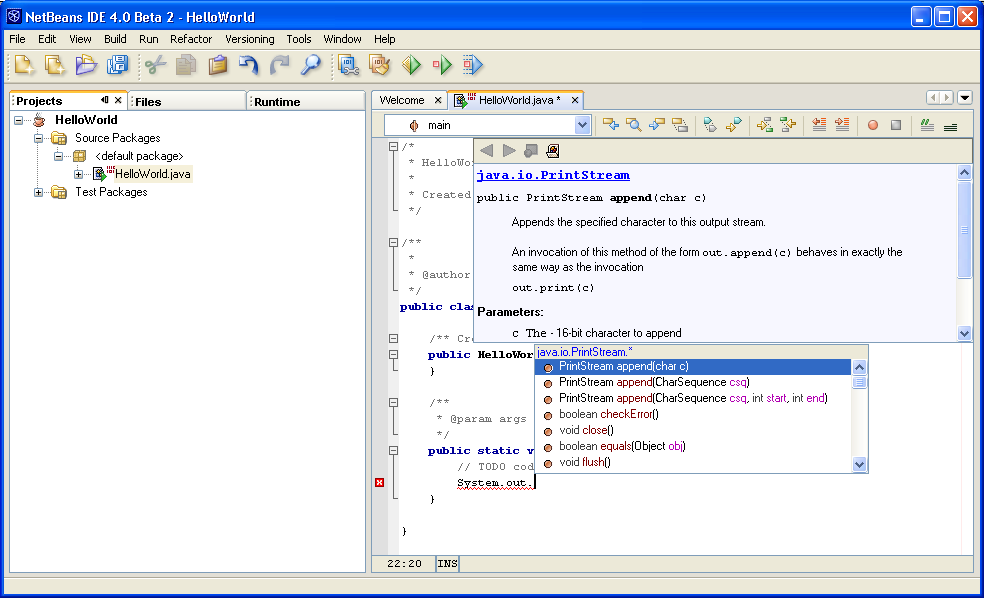Viewport: 984px width, 598px height.
Task: Expand the Test Packages node
Action: point(38,193)
